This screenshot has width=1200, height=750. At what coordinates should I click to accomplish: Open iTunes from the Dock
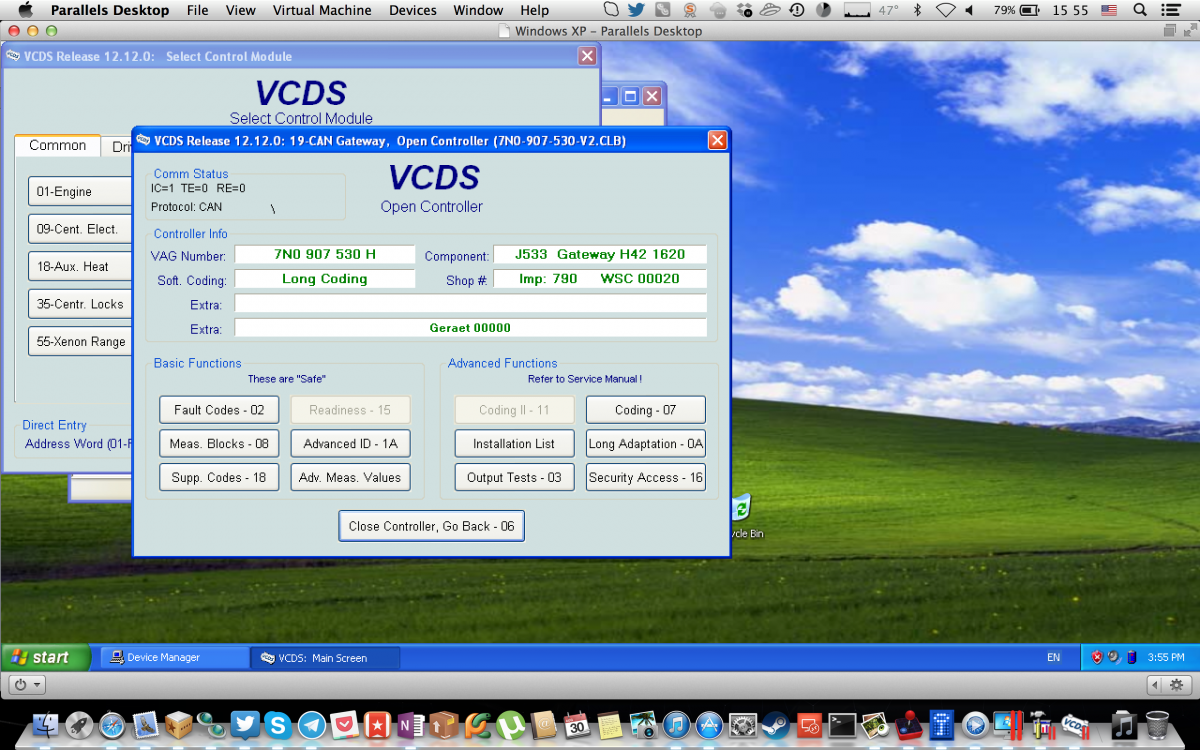tap(676, 725)
